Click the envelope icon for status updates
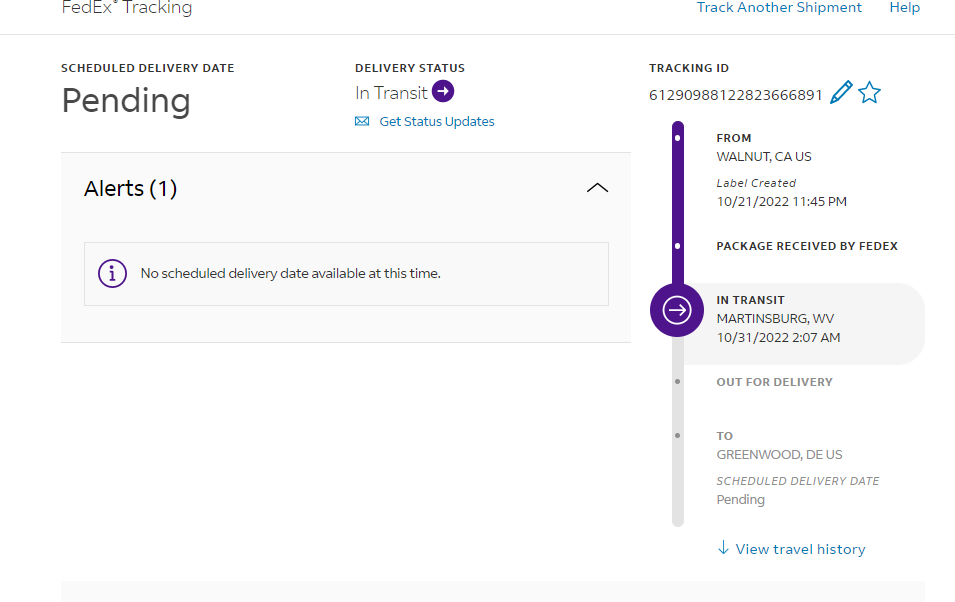This screenshot has height=602, width=955. tap(362, 122)
